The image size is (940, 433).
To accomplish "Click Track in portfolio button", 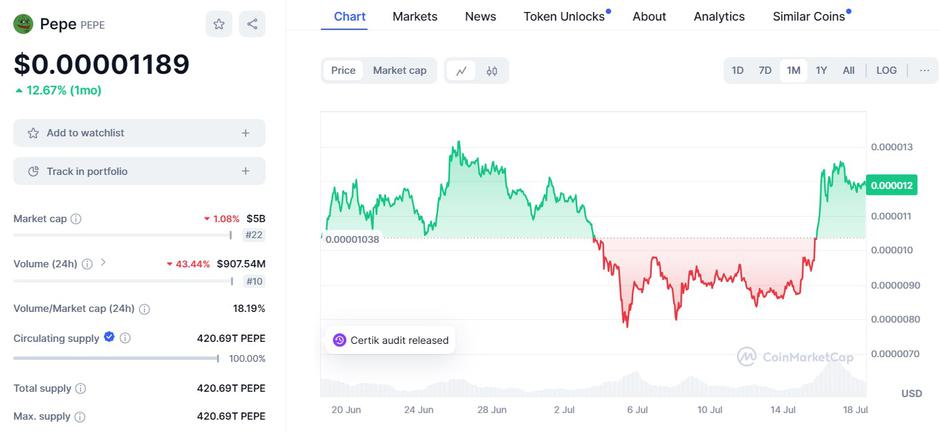I will tap(139, 172).
